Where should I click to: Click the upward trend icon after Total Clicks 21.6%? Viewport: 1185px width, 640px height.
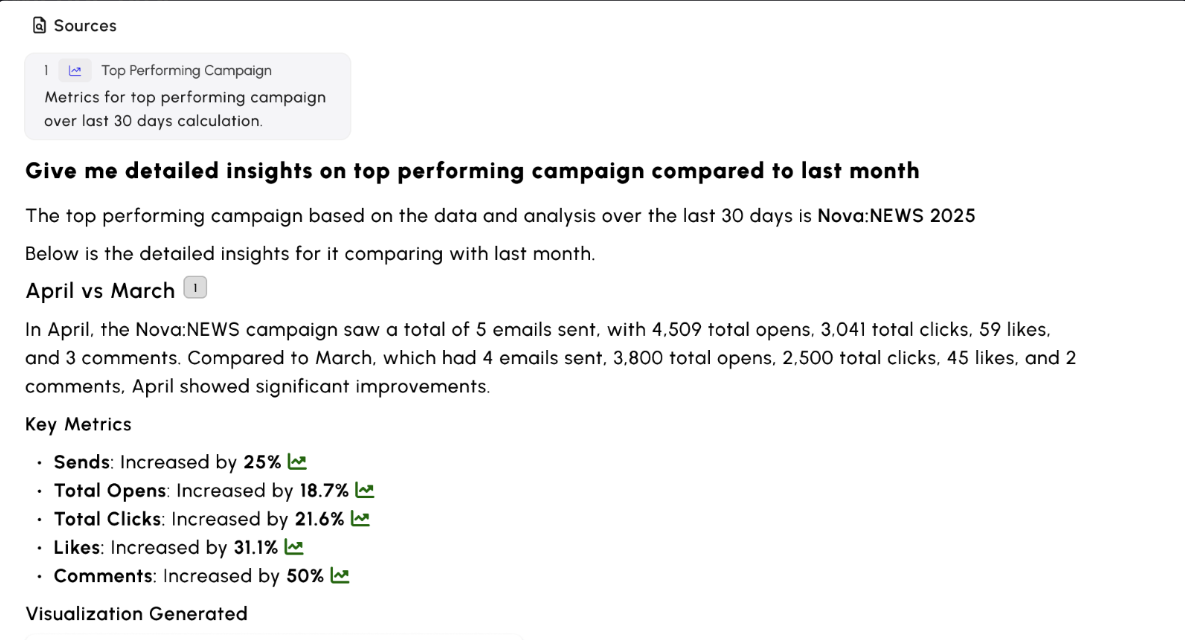(x=360, y=519)
